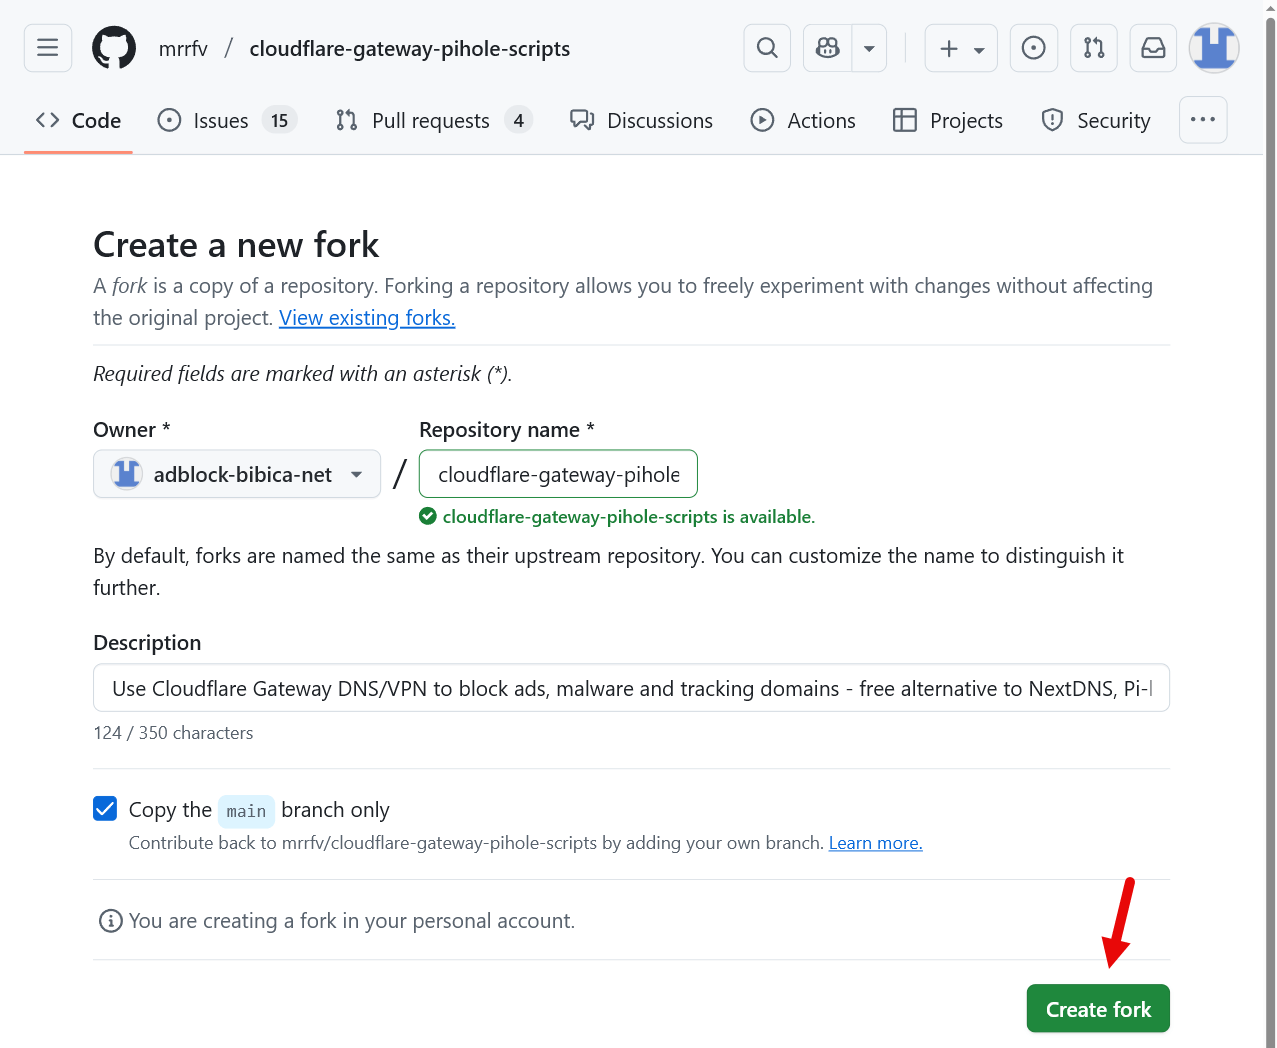Open the user avatar profile menu
The image size is (1277, 1048).
(1214, 48)
